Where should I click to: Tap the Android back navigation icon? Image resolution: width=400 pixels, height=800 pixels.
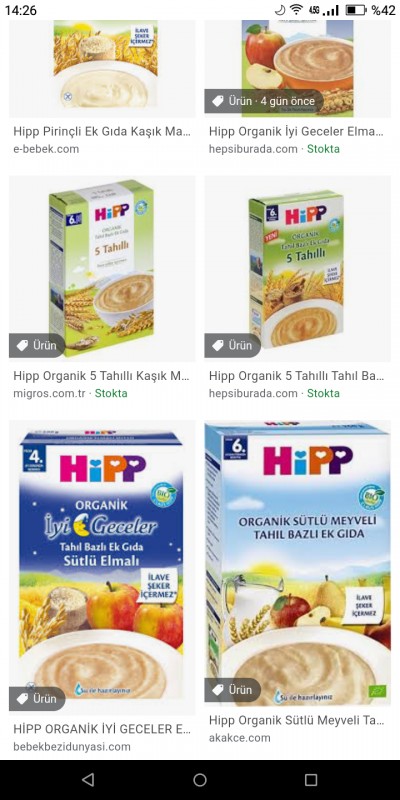point(88,779)
